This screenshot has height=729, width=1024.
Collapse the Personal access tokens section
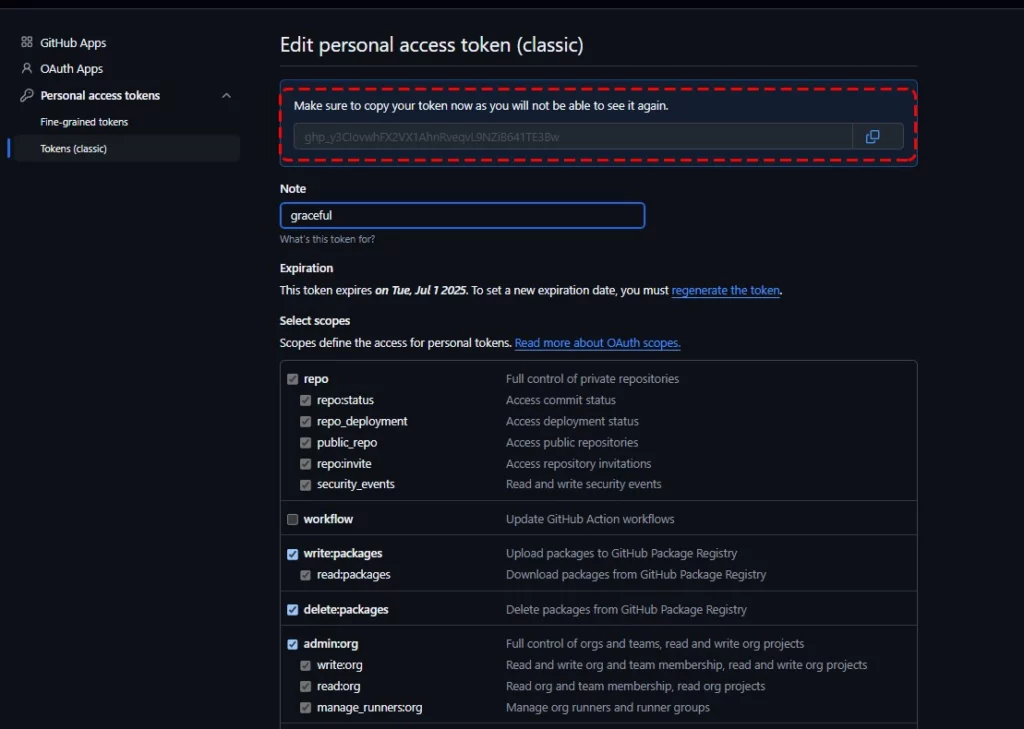[226, 95]
